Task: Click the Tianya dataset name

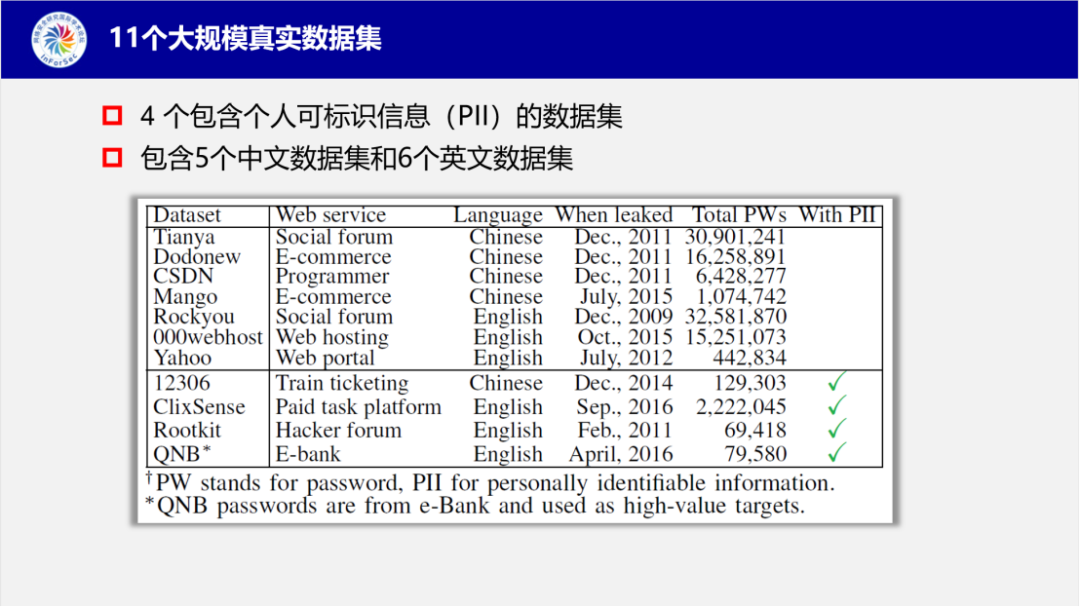Action: click(x=184, y=237)
